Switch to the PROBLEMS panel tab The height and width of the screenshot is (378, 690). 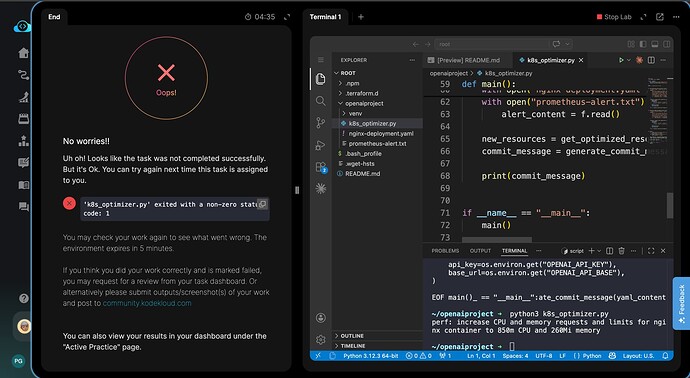(445, 251)
